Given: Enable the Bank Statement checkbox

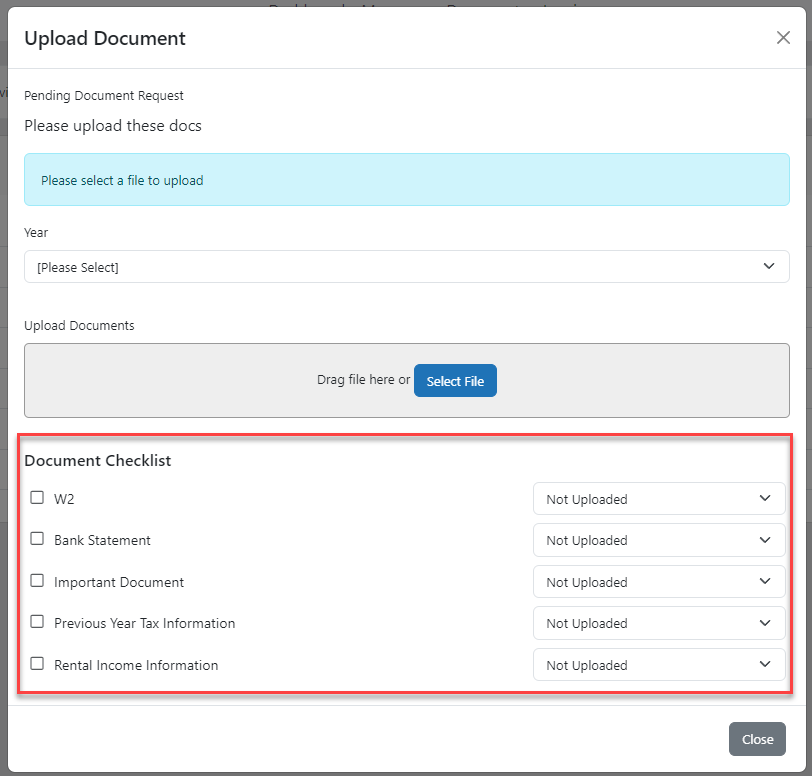Looking at the screenshot, I should (x=37, y=538).
